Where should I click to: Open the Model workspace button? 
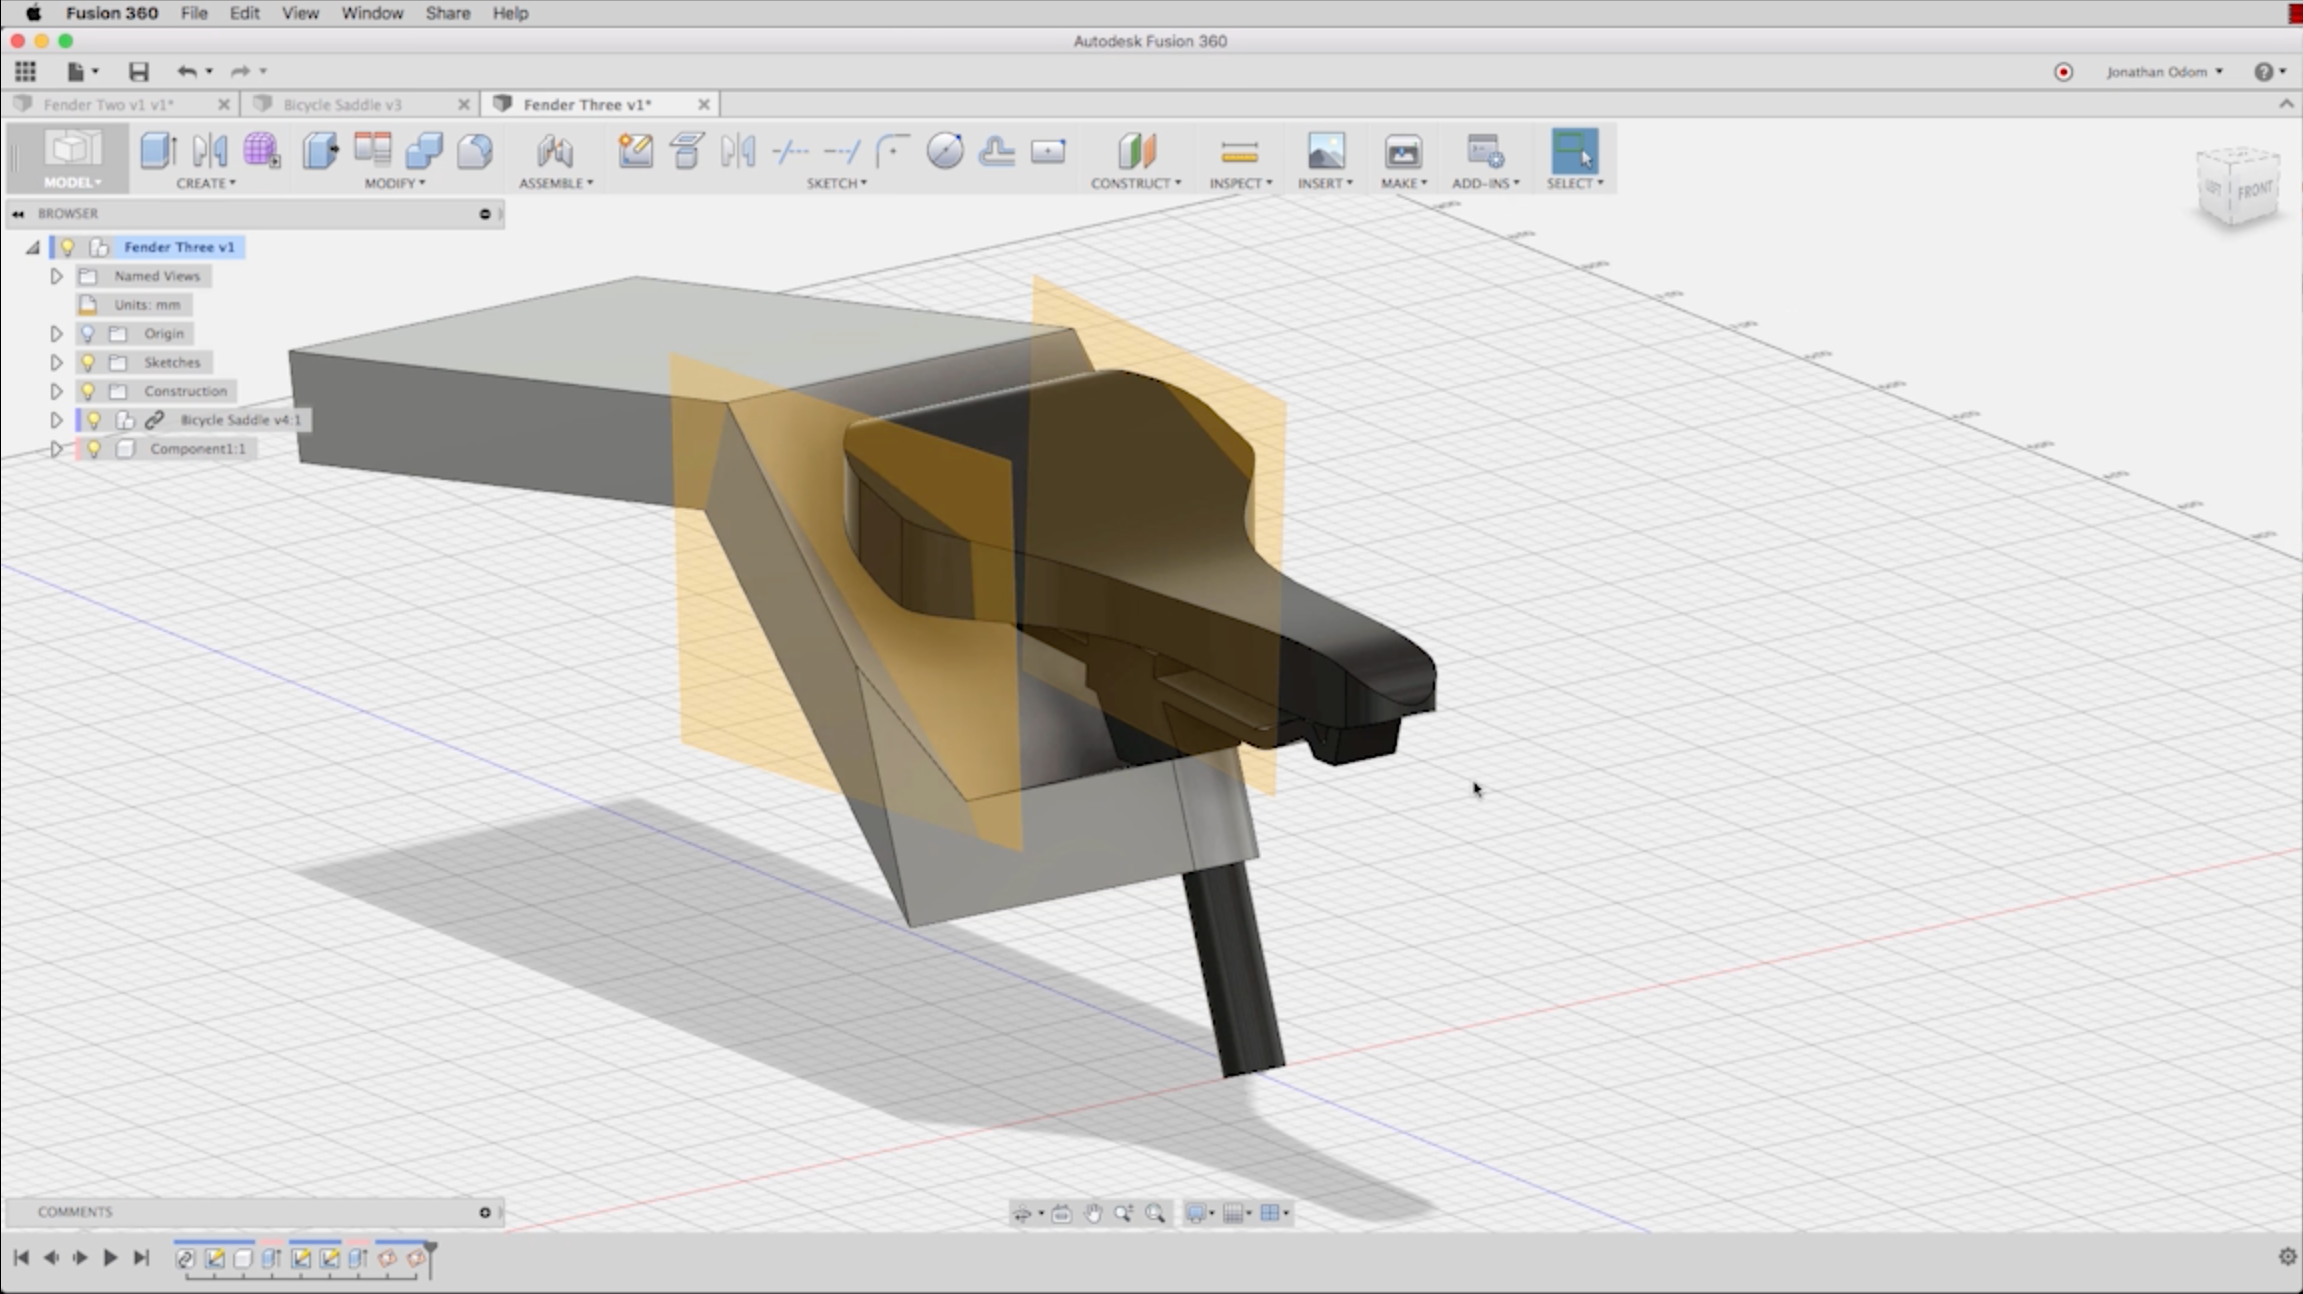tap(71, 158)
